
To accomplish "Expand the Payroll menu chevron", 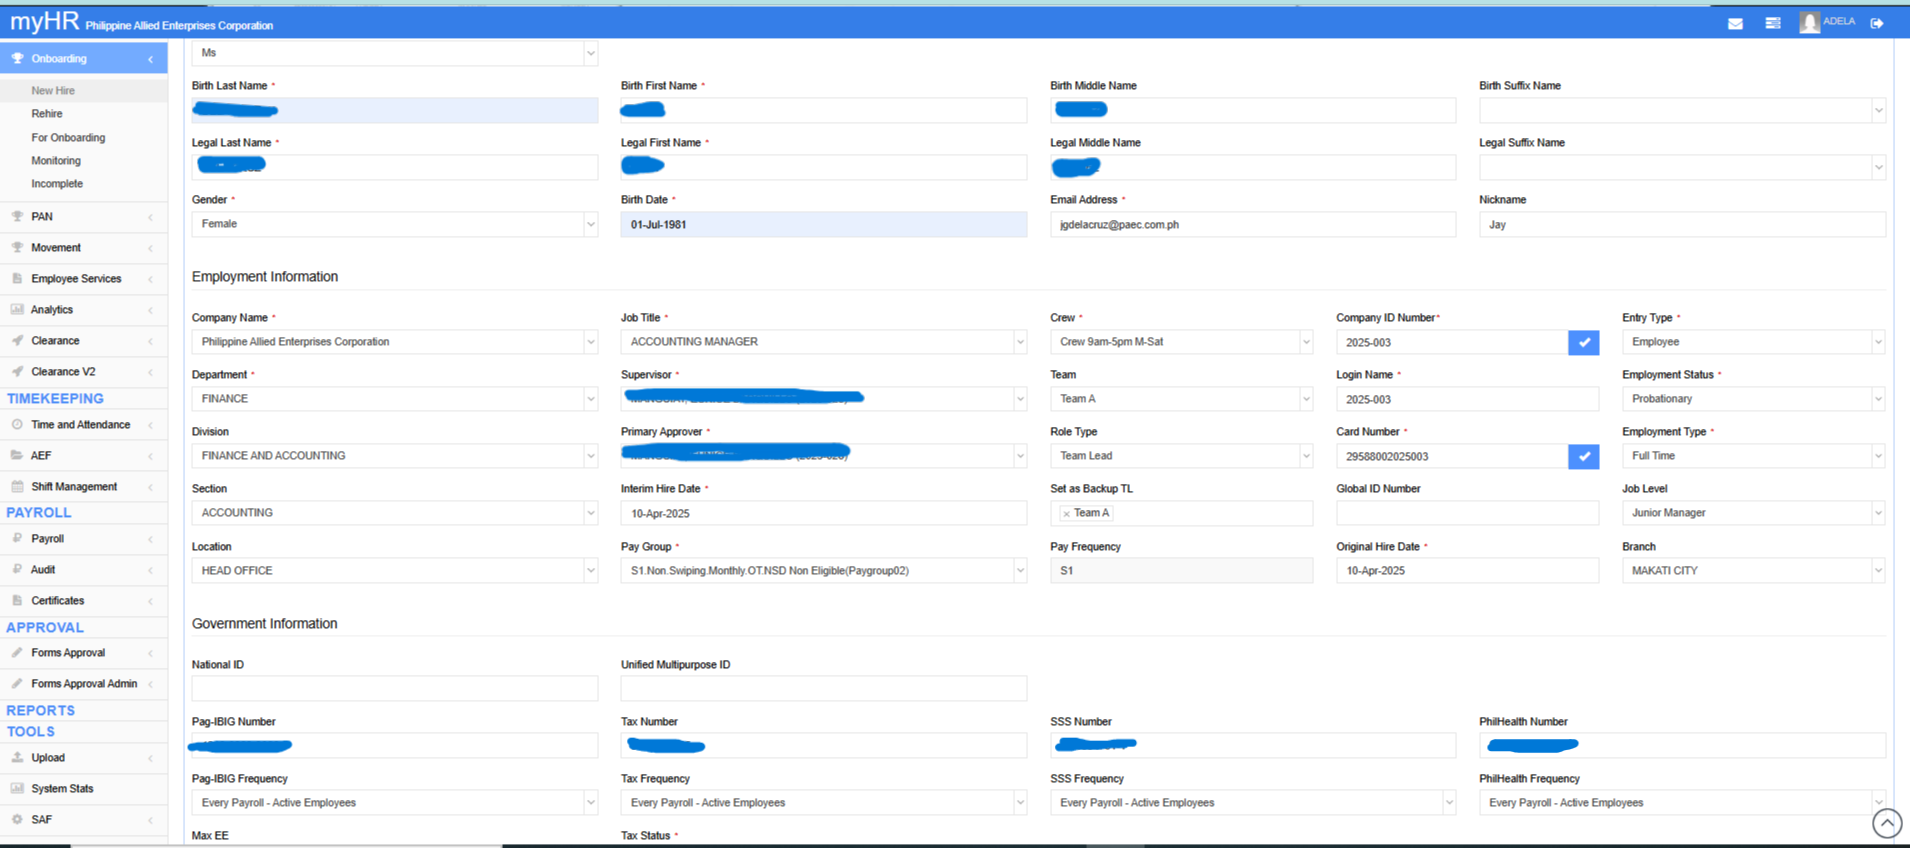I will [x=151, y=539].
